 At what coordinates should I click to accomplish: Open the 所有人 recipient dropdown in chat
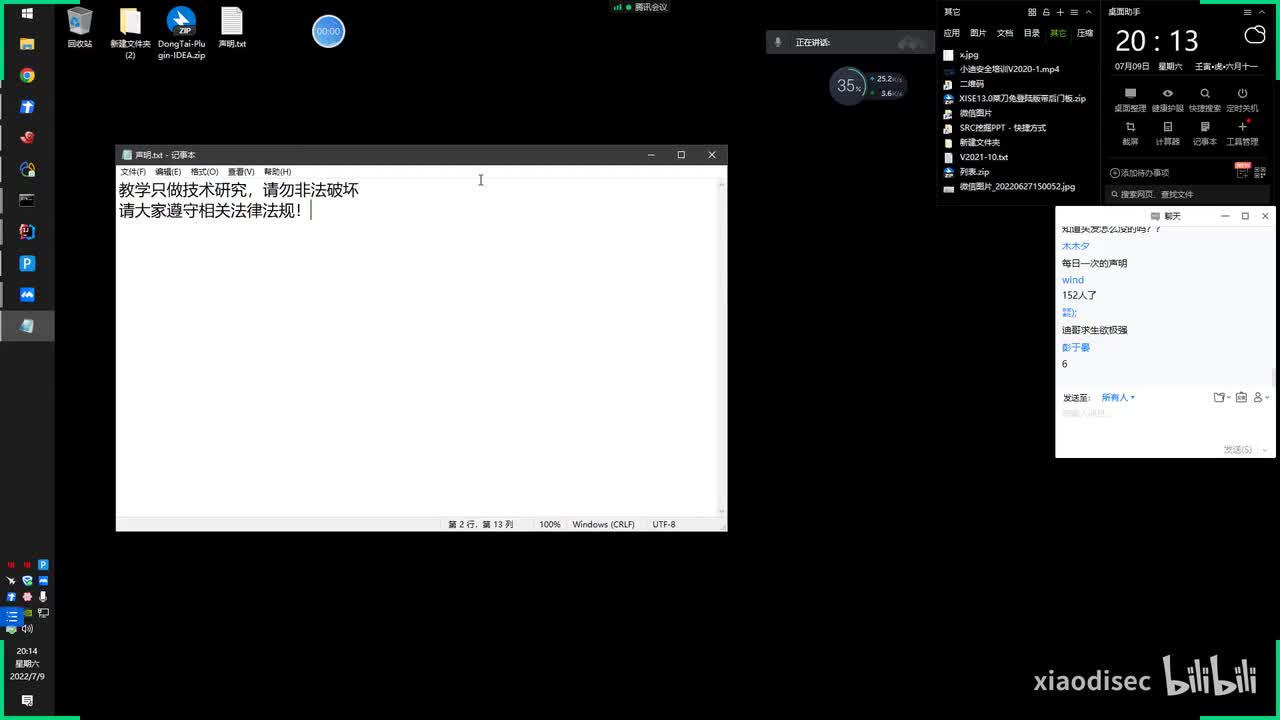click(1118, 398)
